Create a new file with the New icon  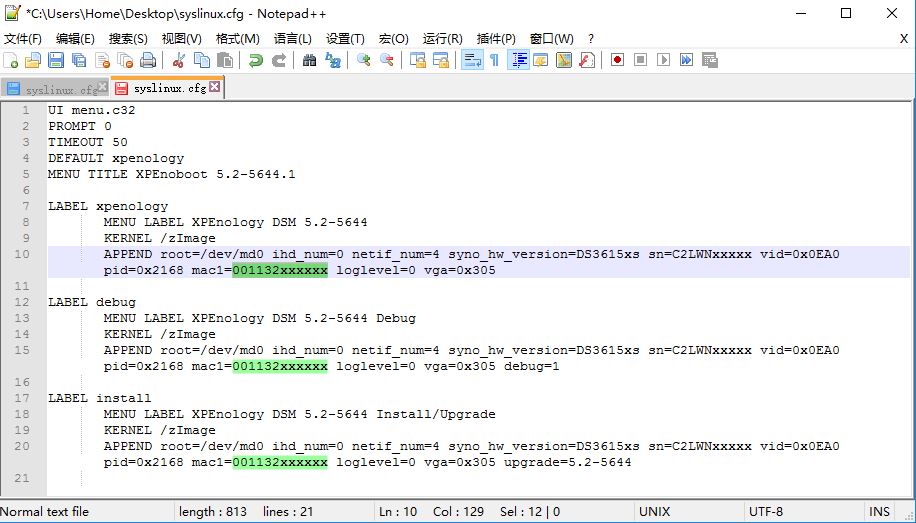pyautogui.click(x=11, y=60)
